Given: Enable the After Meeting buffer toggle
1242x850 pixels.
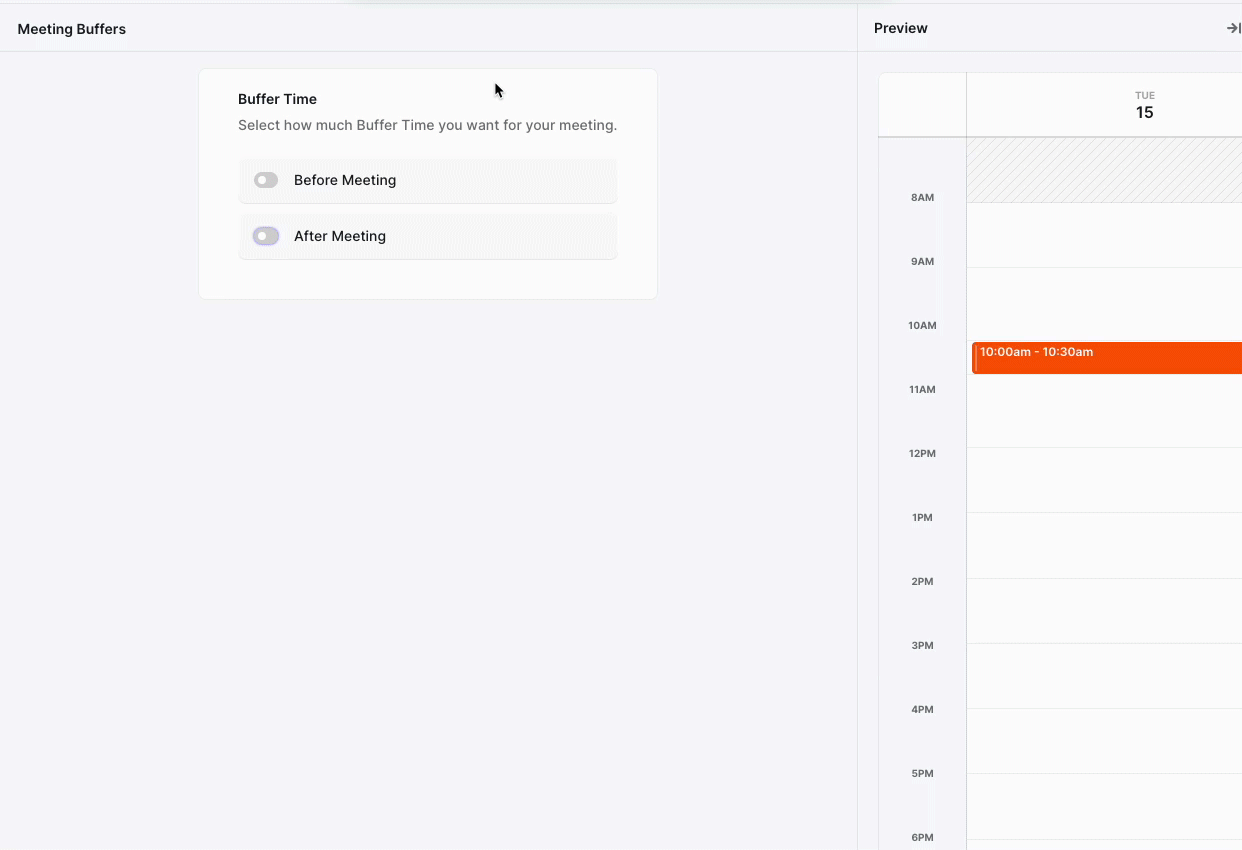Looking at the screenshot, I should 266,236.
